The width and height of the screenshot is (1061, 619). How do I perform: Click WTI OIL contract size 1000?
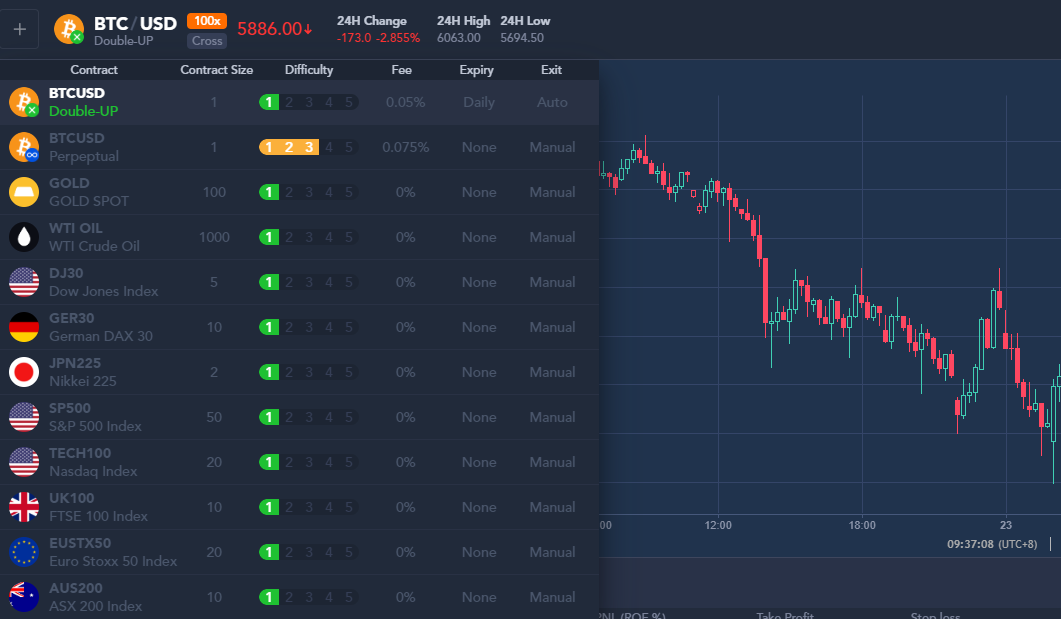coord(214,237)
